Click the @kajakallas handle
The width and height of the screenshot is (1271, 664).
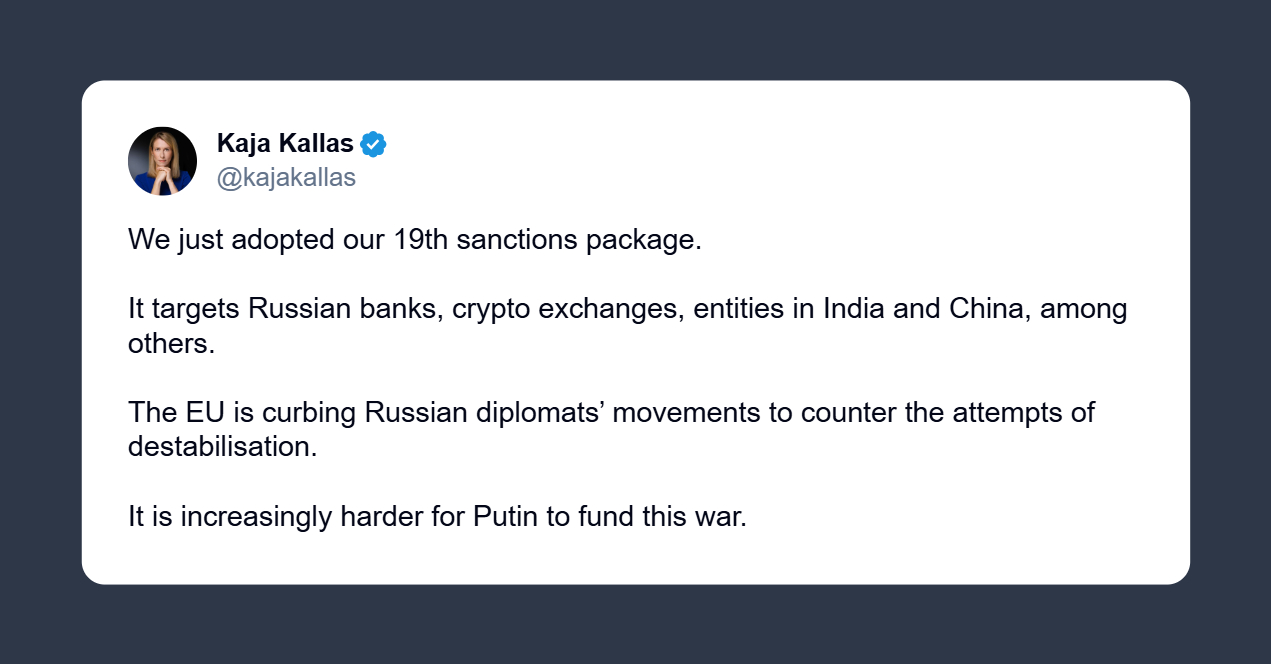click(286, 178)
